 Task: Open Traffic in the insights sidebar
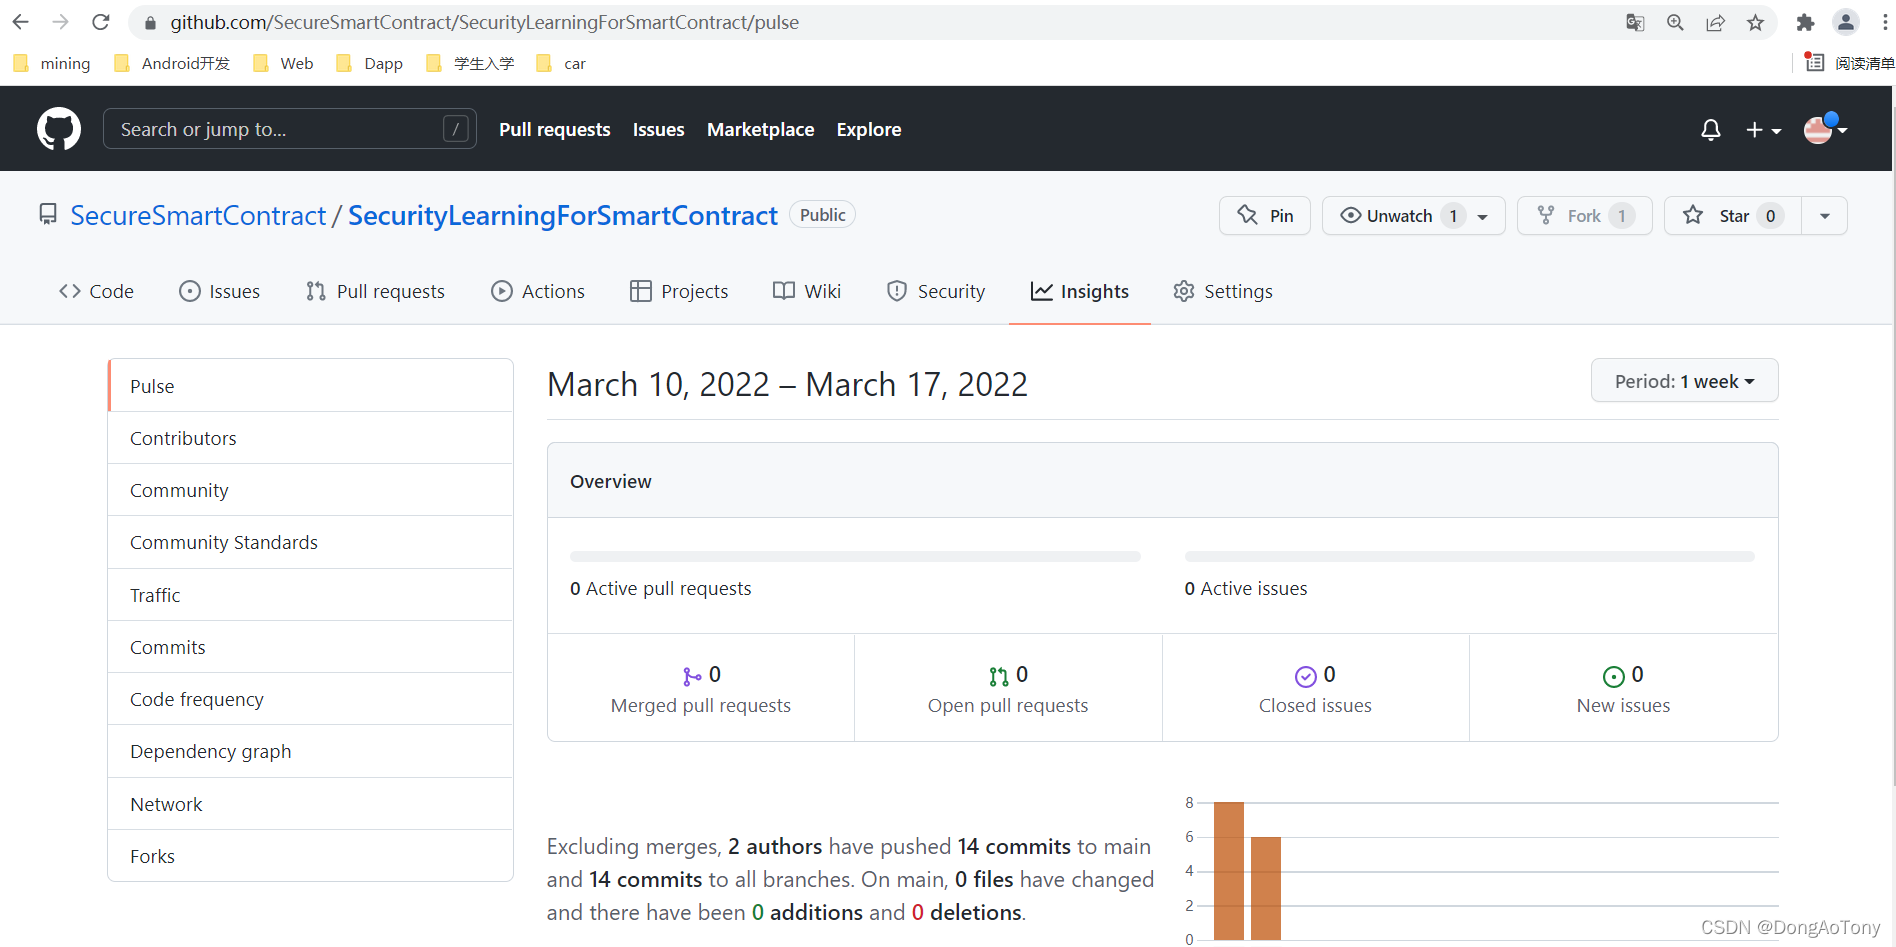click(311, 595)
